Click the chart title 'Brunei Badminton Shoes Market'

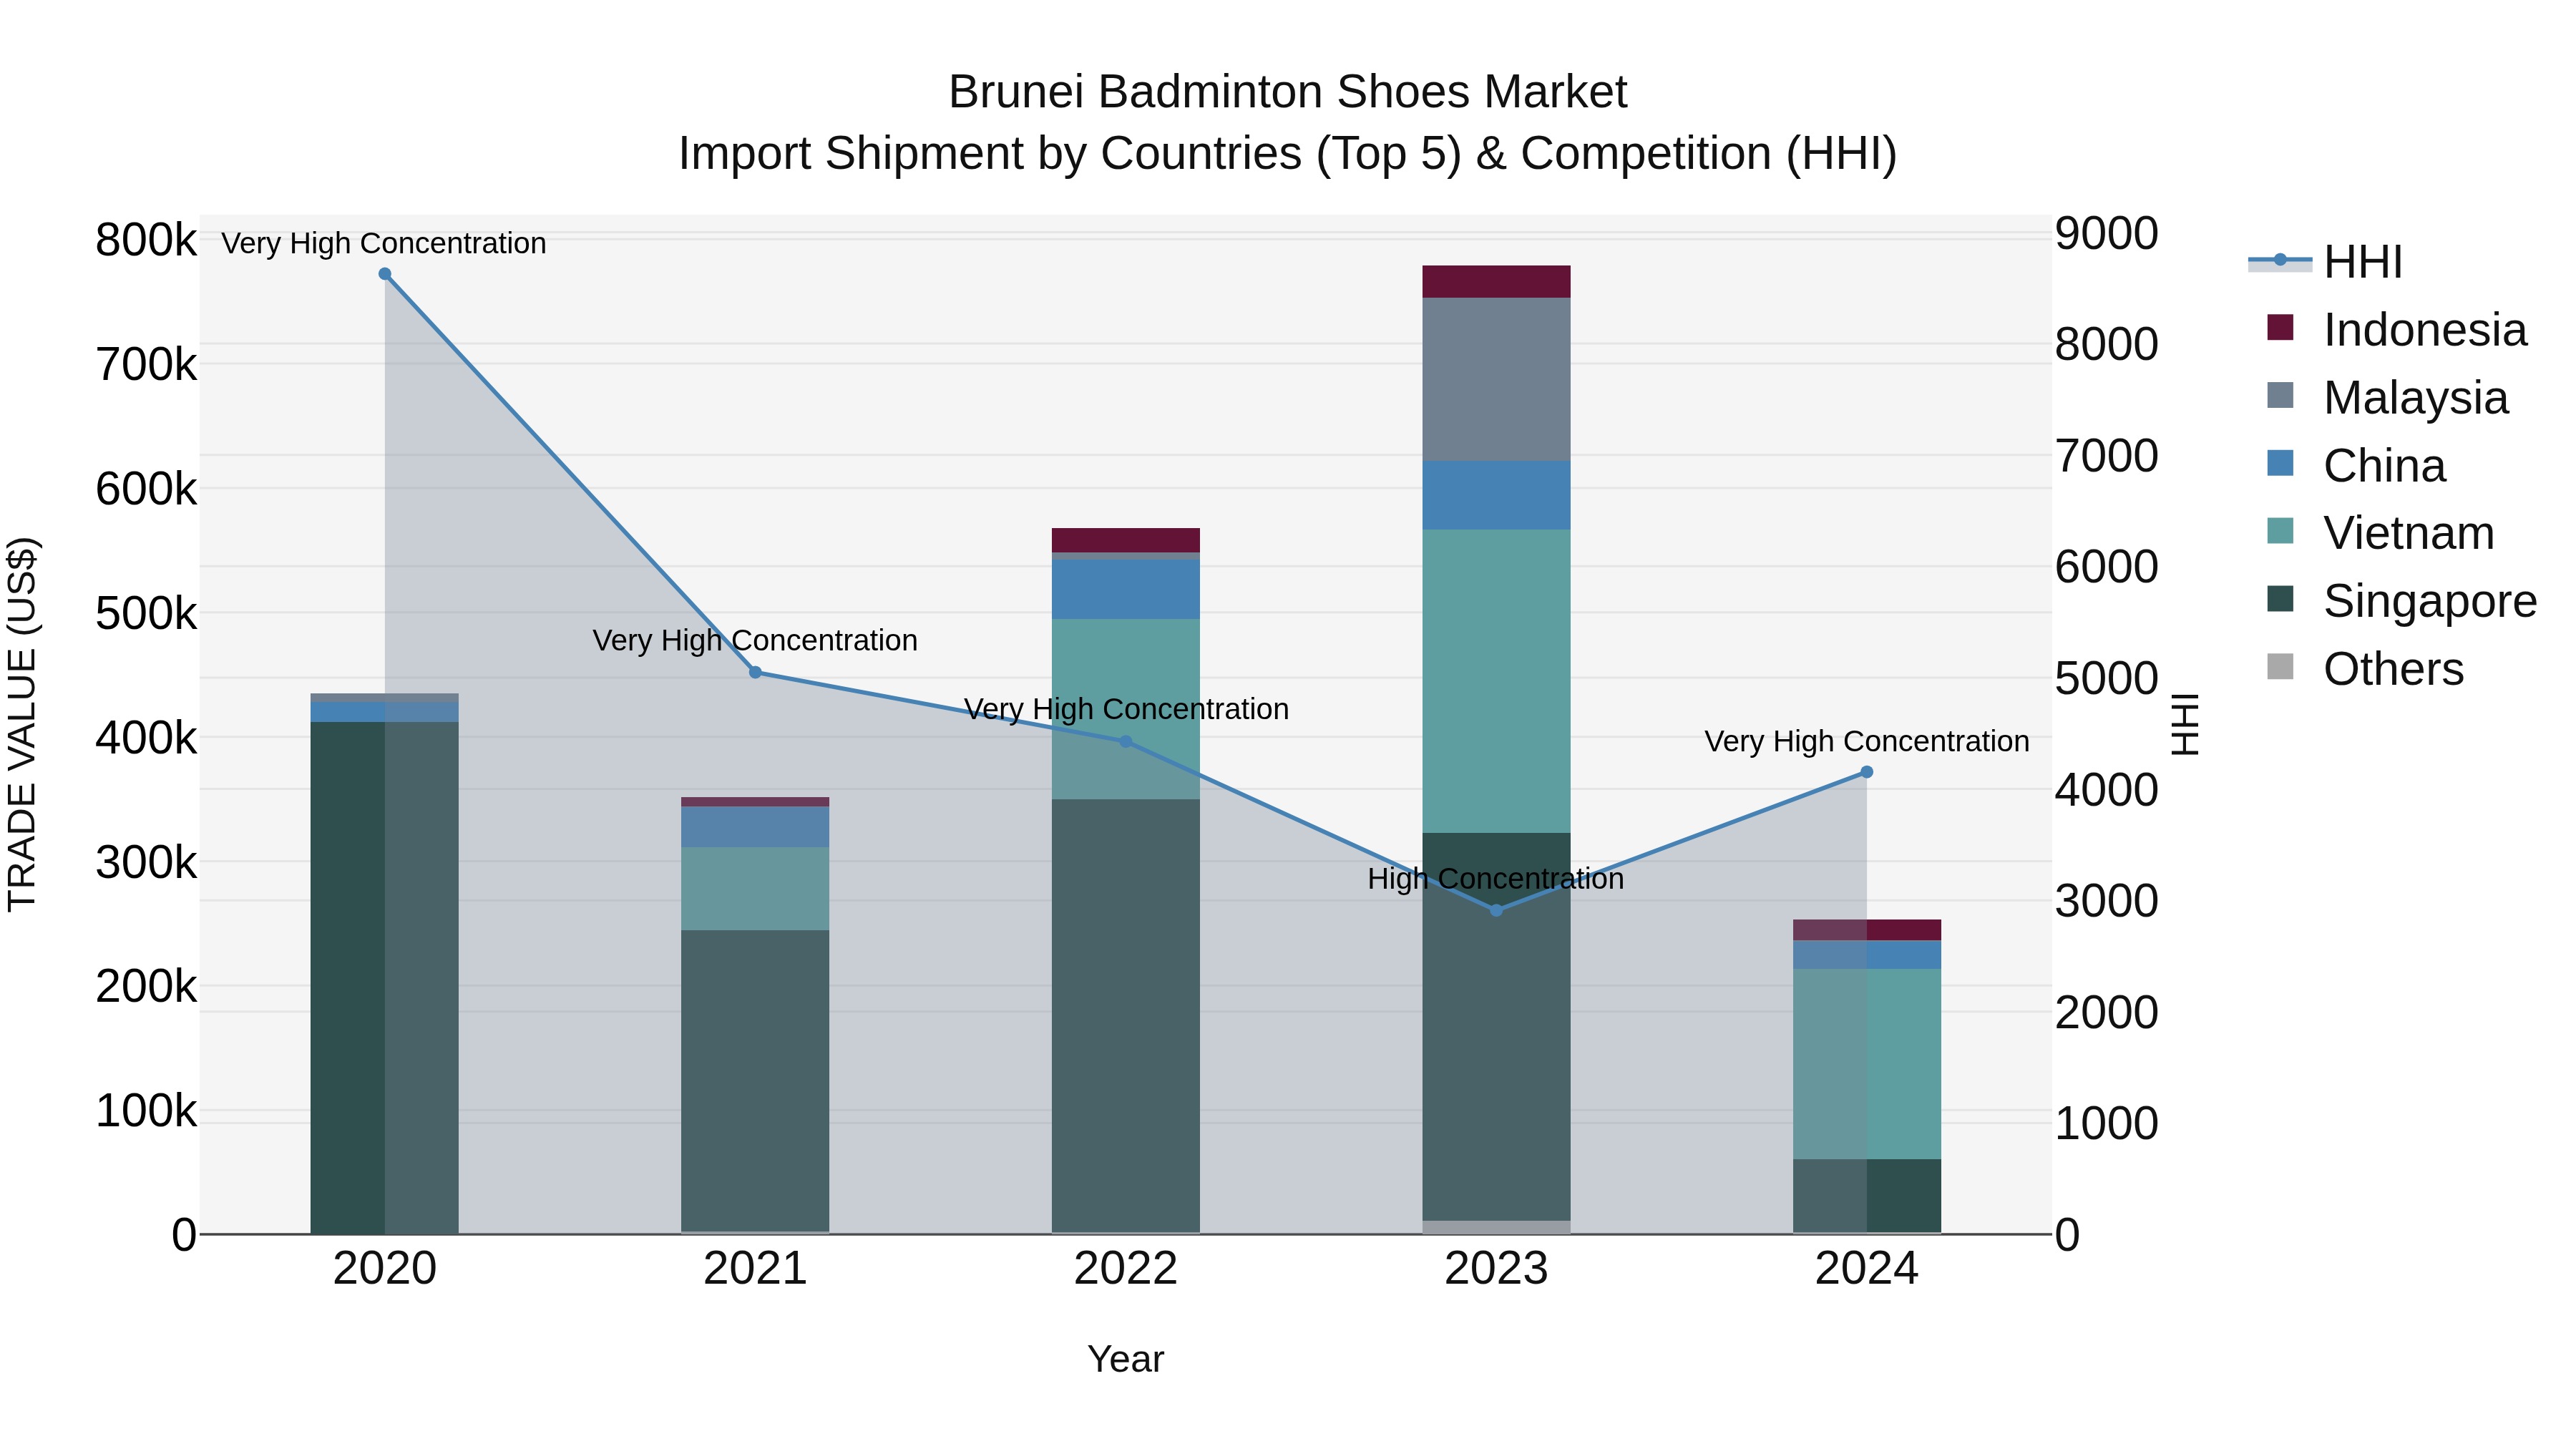point(1288,92)
